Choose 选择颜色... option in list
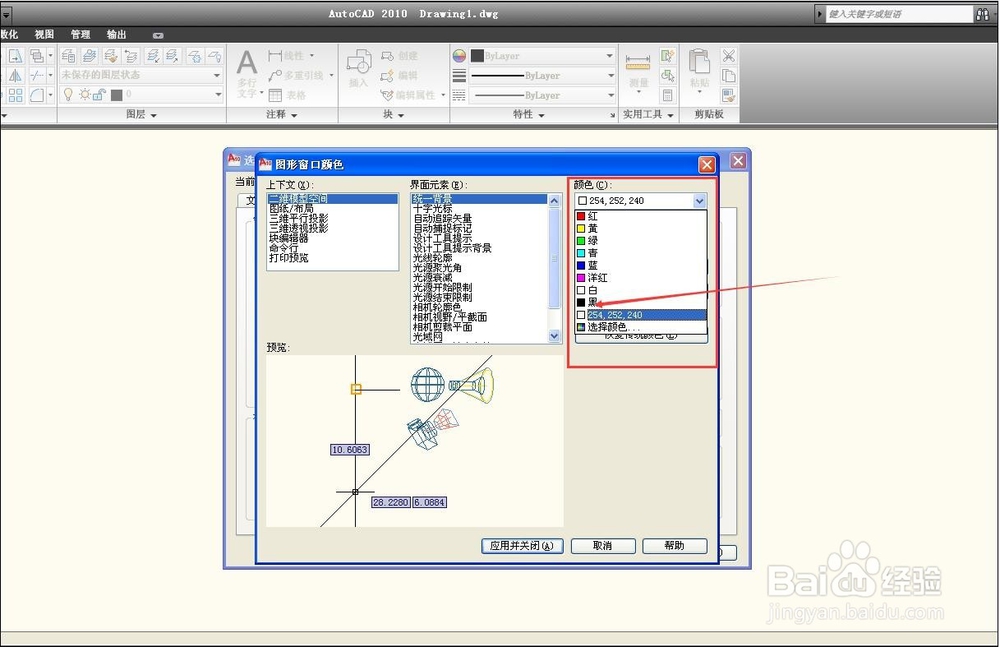 coord(641,327)
